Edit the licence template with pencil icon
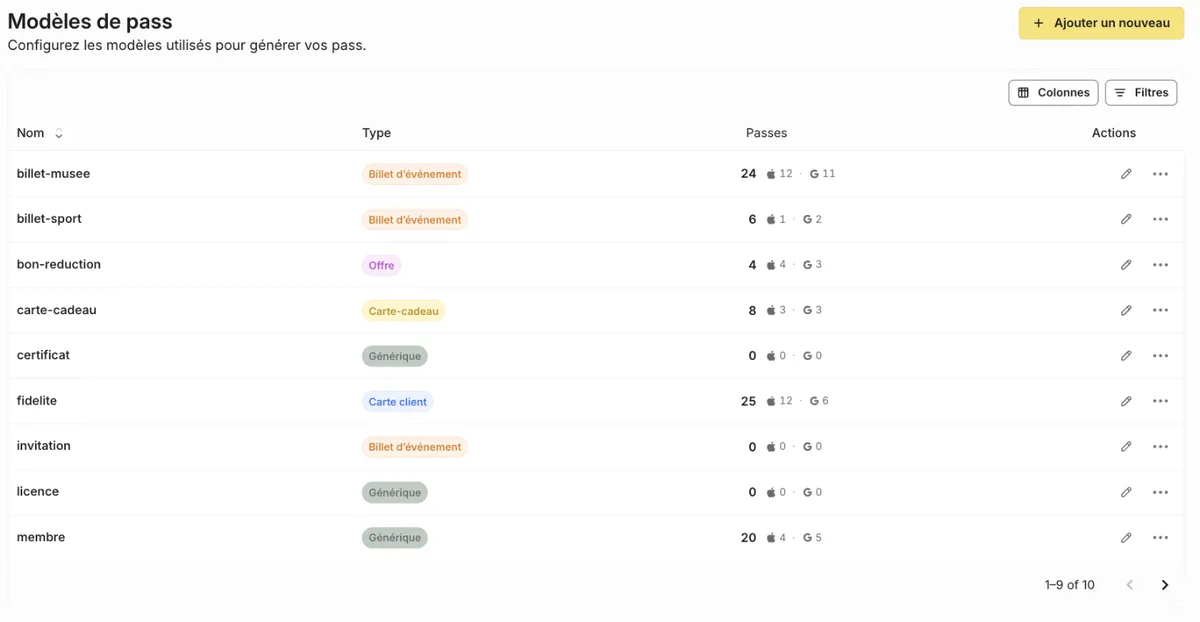 coord(1126,492)
